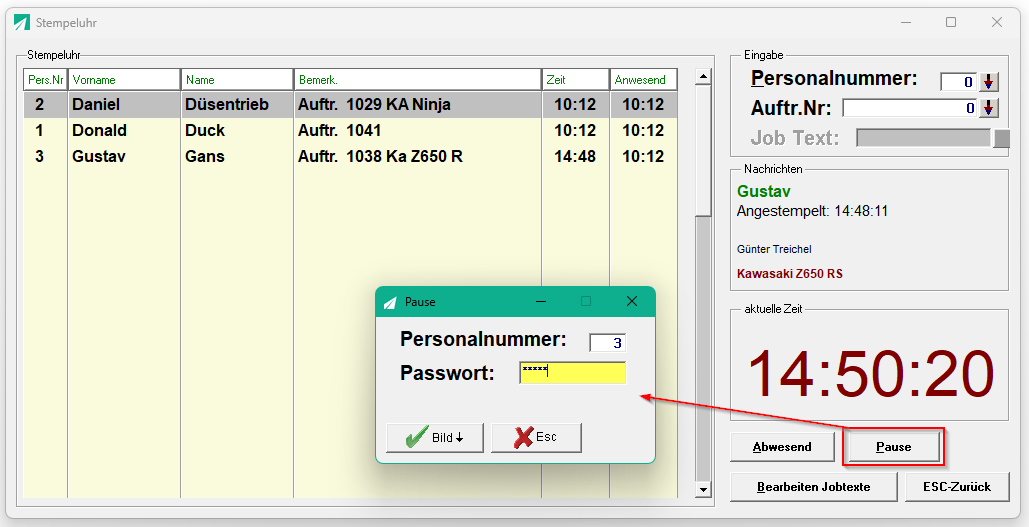Click Auftr. 1041 remark
The height and width of the screenshot is (527, 1029).
pos(339,131)
